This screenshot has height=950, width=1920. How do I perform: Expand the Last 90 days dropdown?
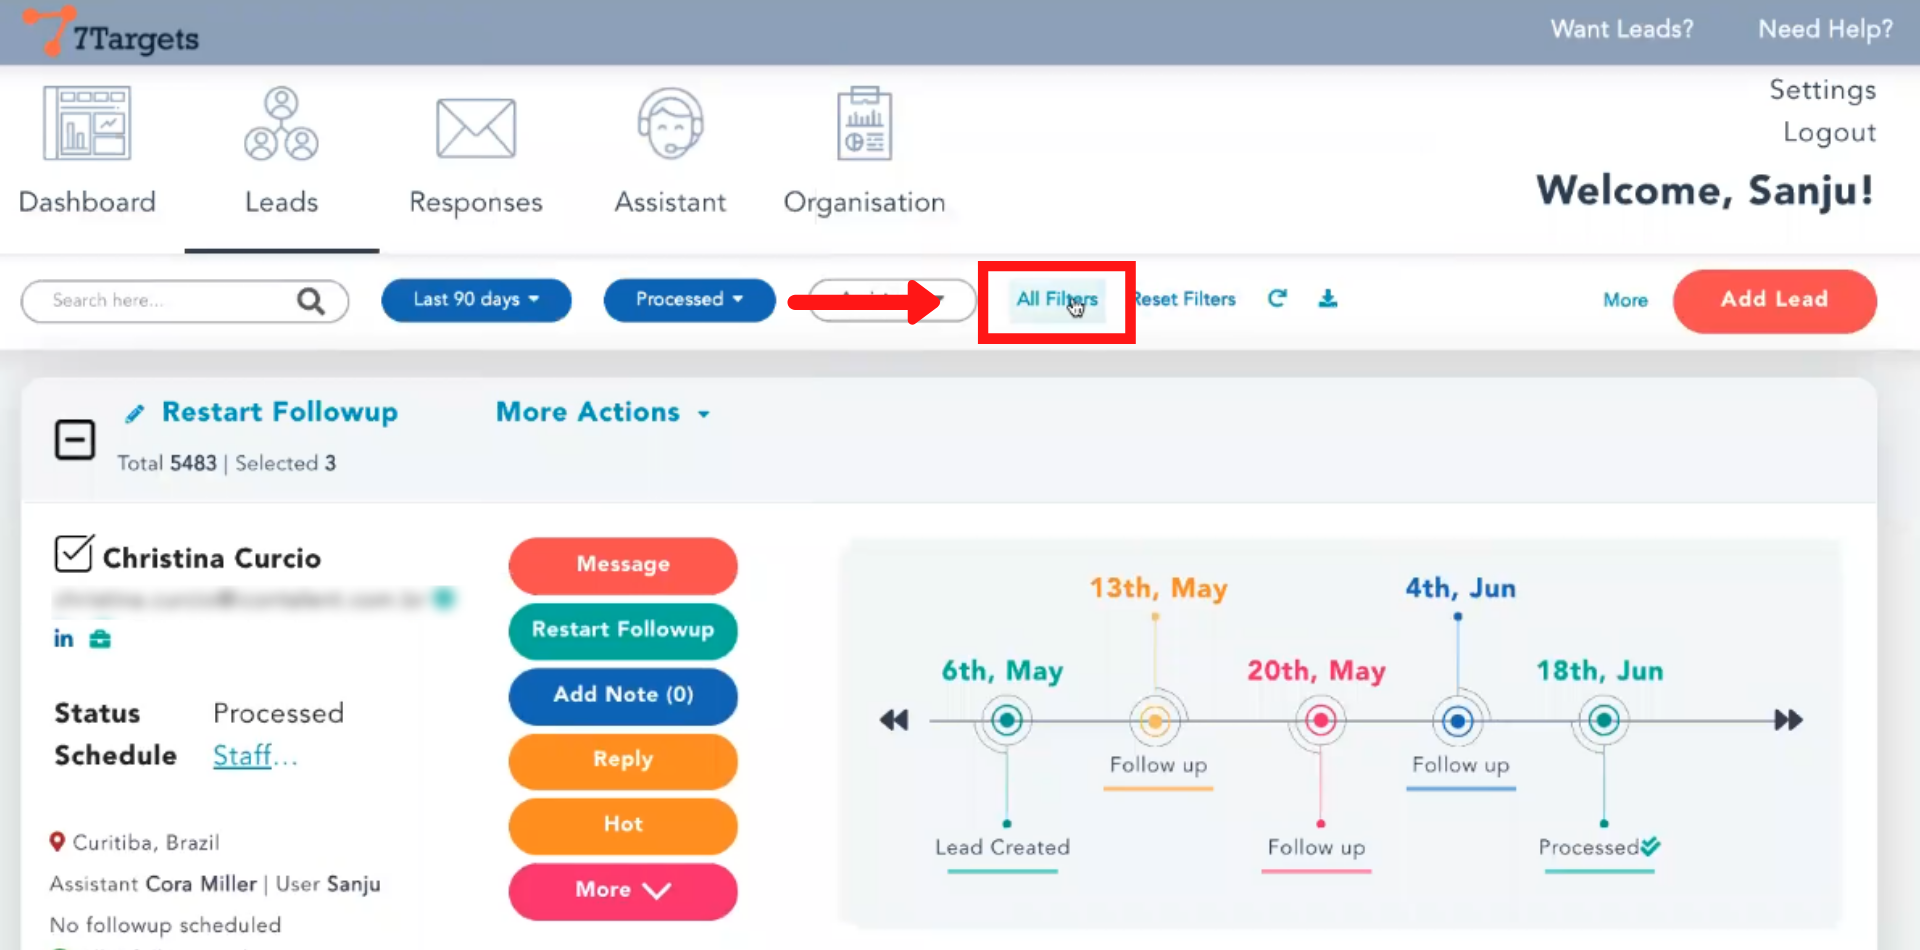(x=476, y=300)
